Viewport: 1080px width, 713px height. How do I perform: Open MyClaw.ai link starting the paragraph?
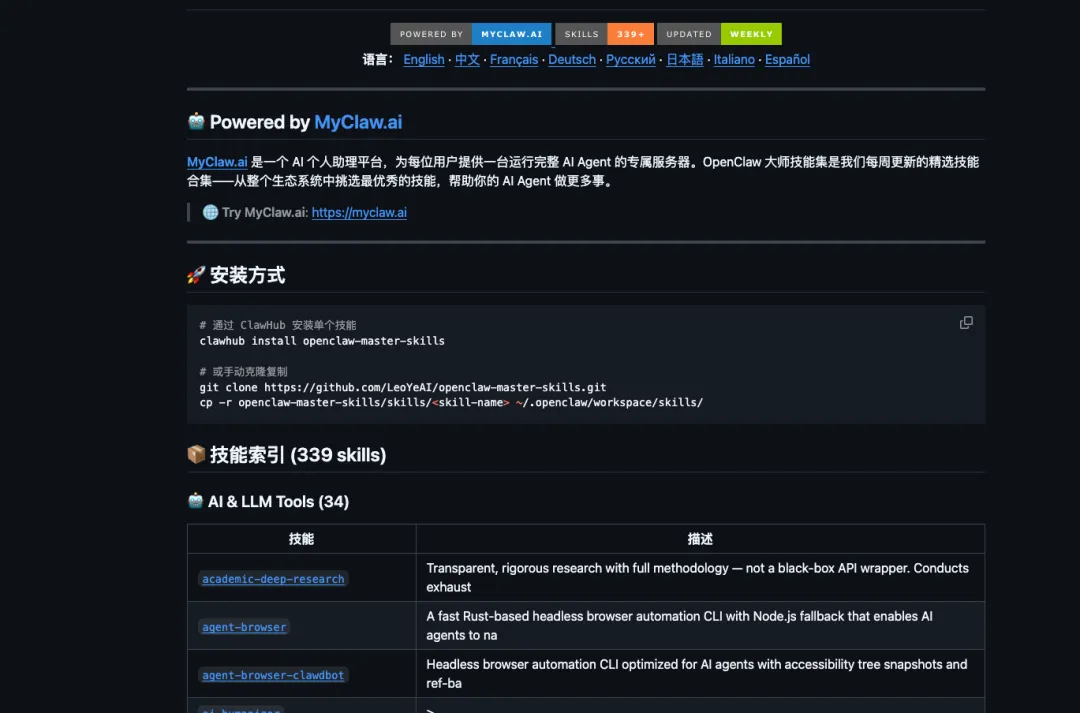pos(217,162)
